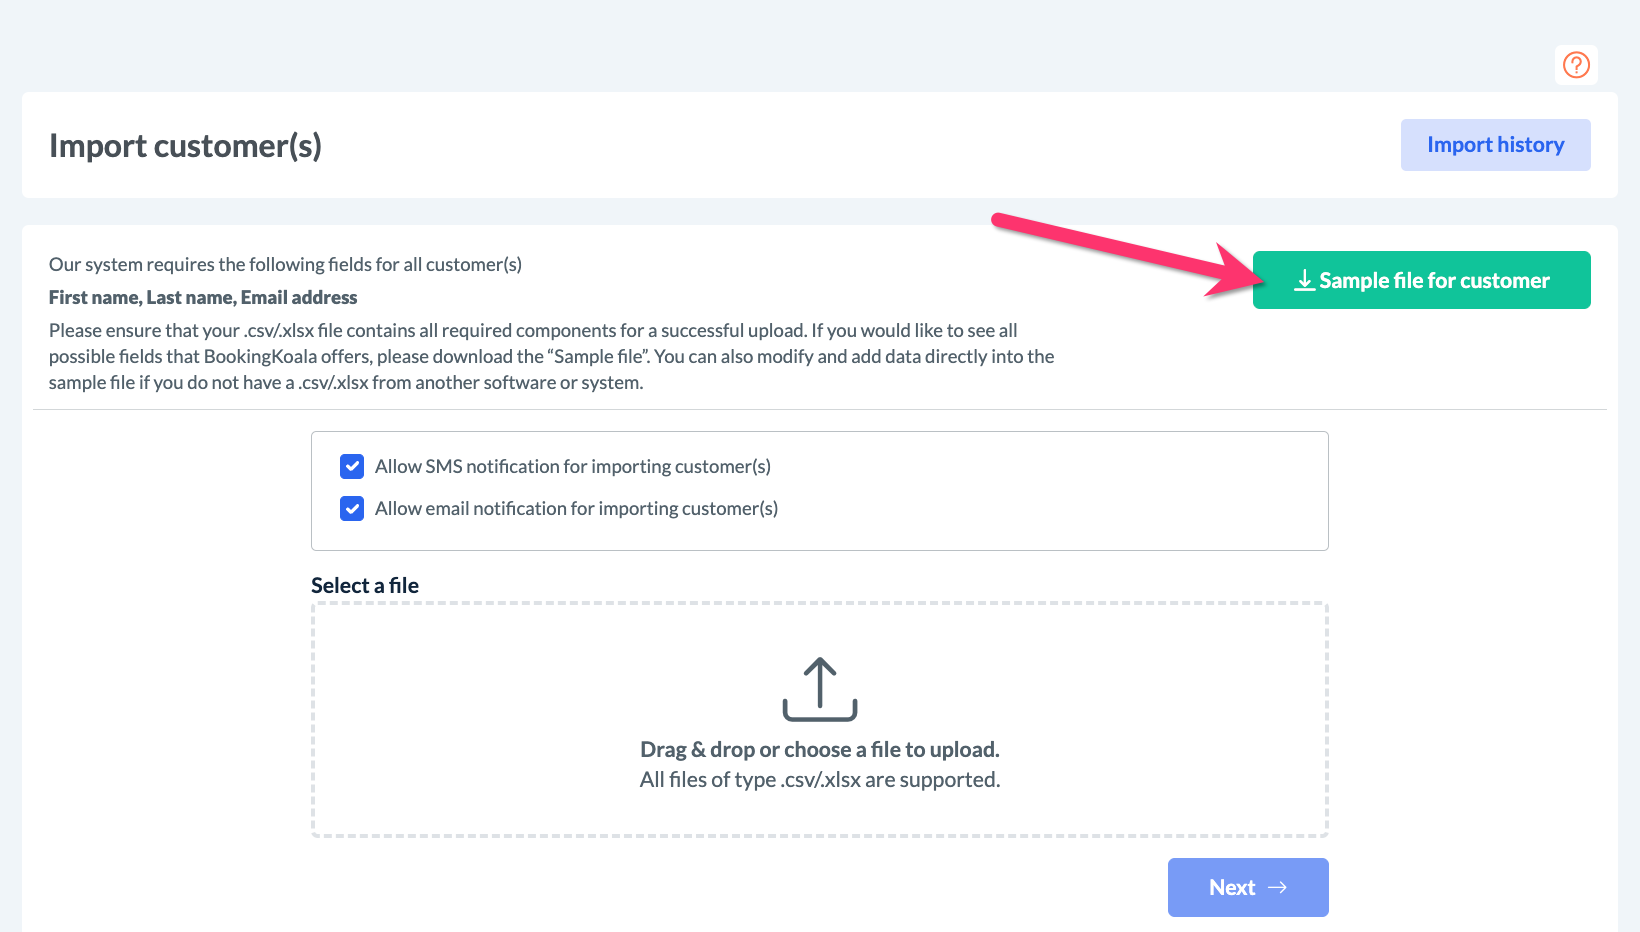Click the "All files of type .csv/.xlsx" text
The height and width of the screenshot is (932, 1640).
pyautogui.click(x=819, y=780)
